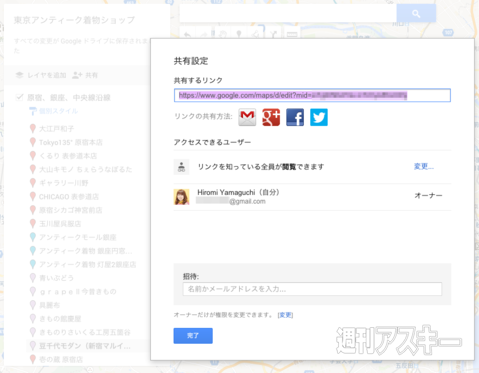The height and width of the screenshot is (373, 479).
Task: Select くるり 表参道本店 list entry
Action: coord(68,156)
